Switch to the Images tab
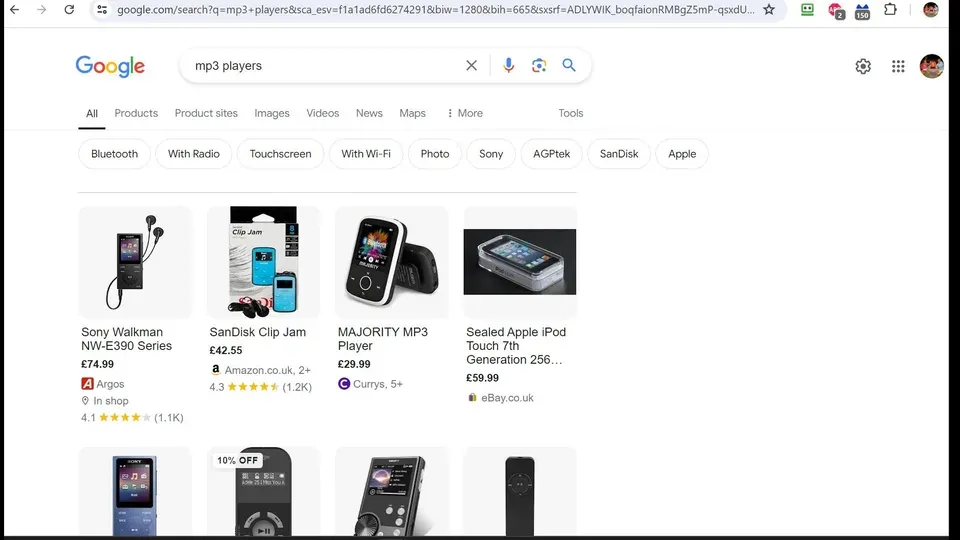Image resolution: width=960 pixels, height=540 pixels. coord(272,113)
